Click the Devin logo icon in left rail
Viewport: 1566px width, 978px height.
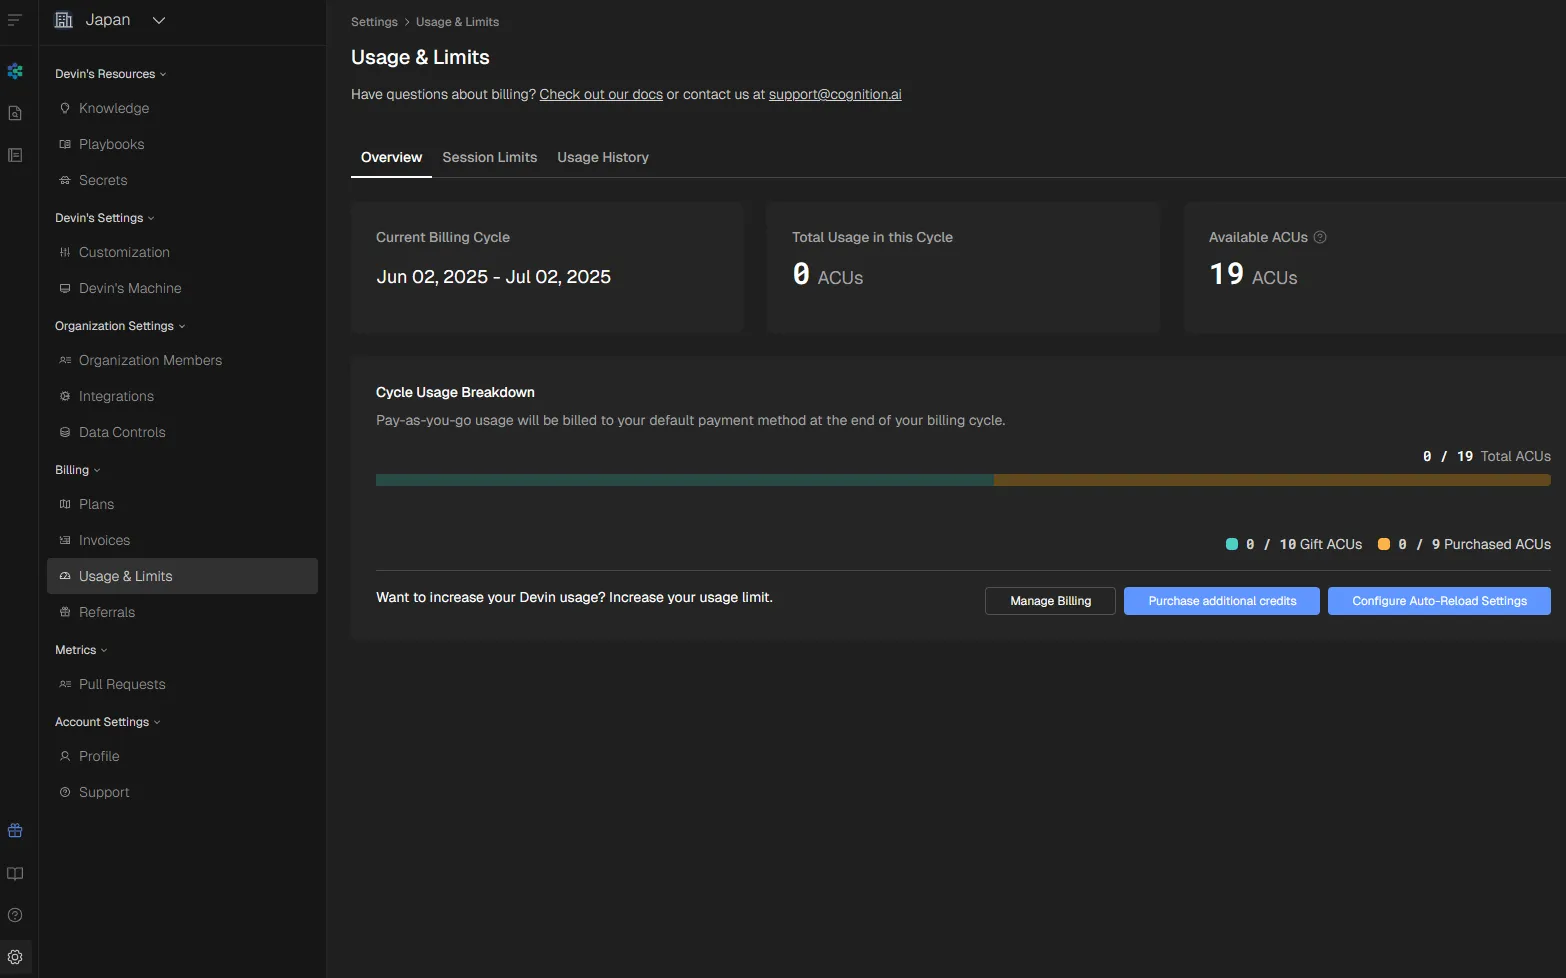tap(15, 71)
